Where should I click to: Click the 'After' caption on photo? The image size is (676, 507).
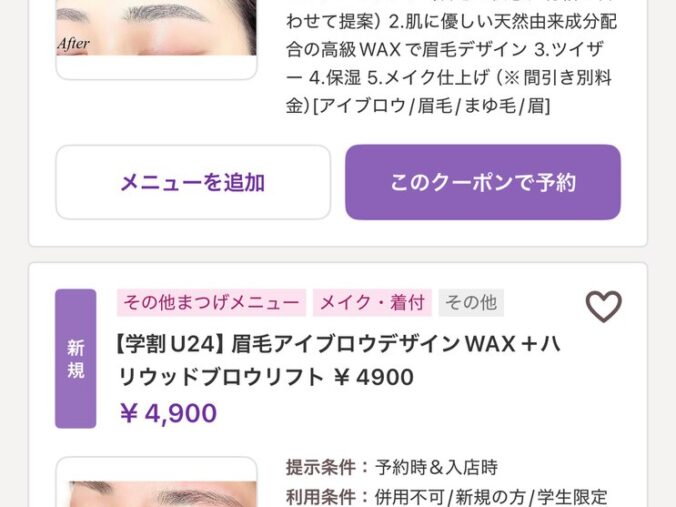click(74, 44)
